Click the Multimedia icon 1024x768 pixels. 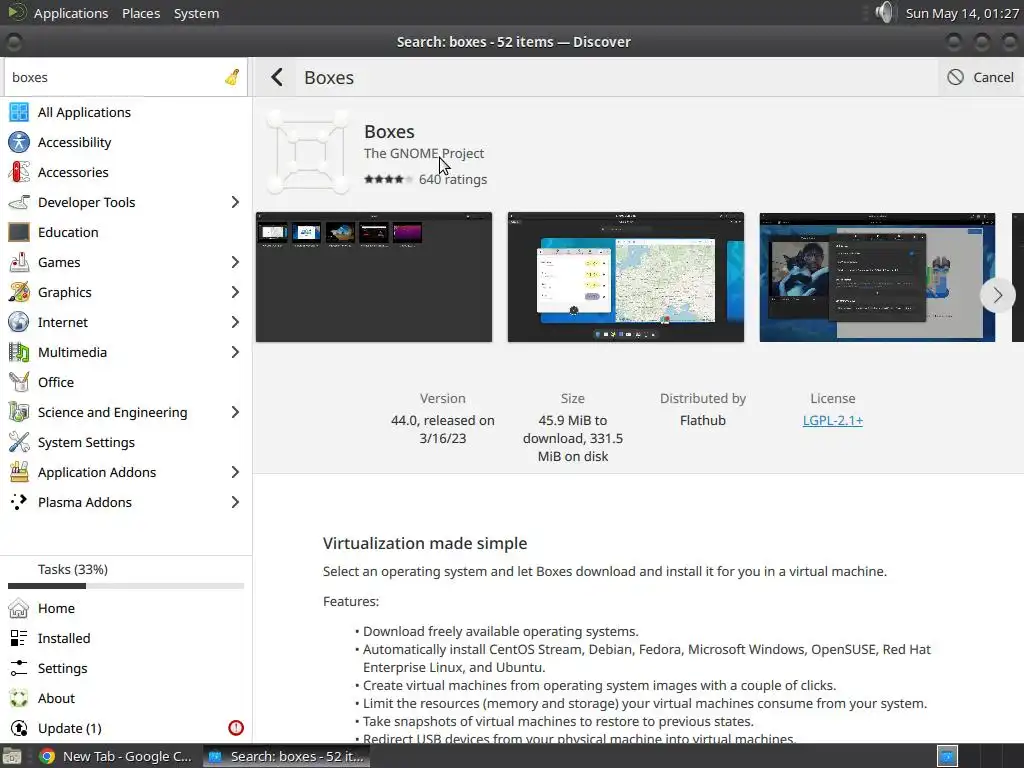[19, 353]
